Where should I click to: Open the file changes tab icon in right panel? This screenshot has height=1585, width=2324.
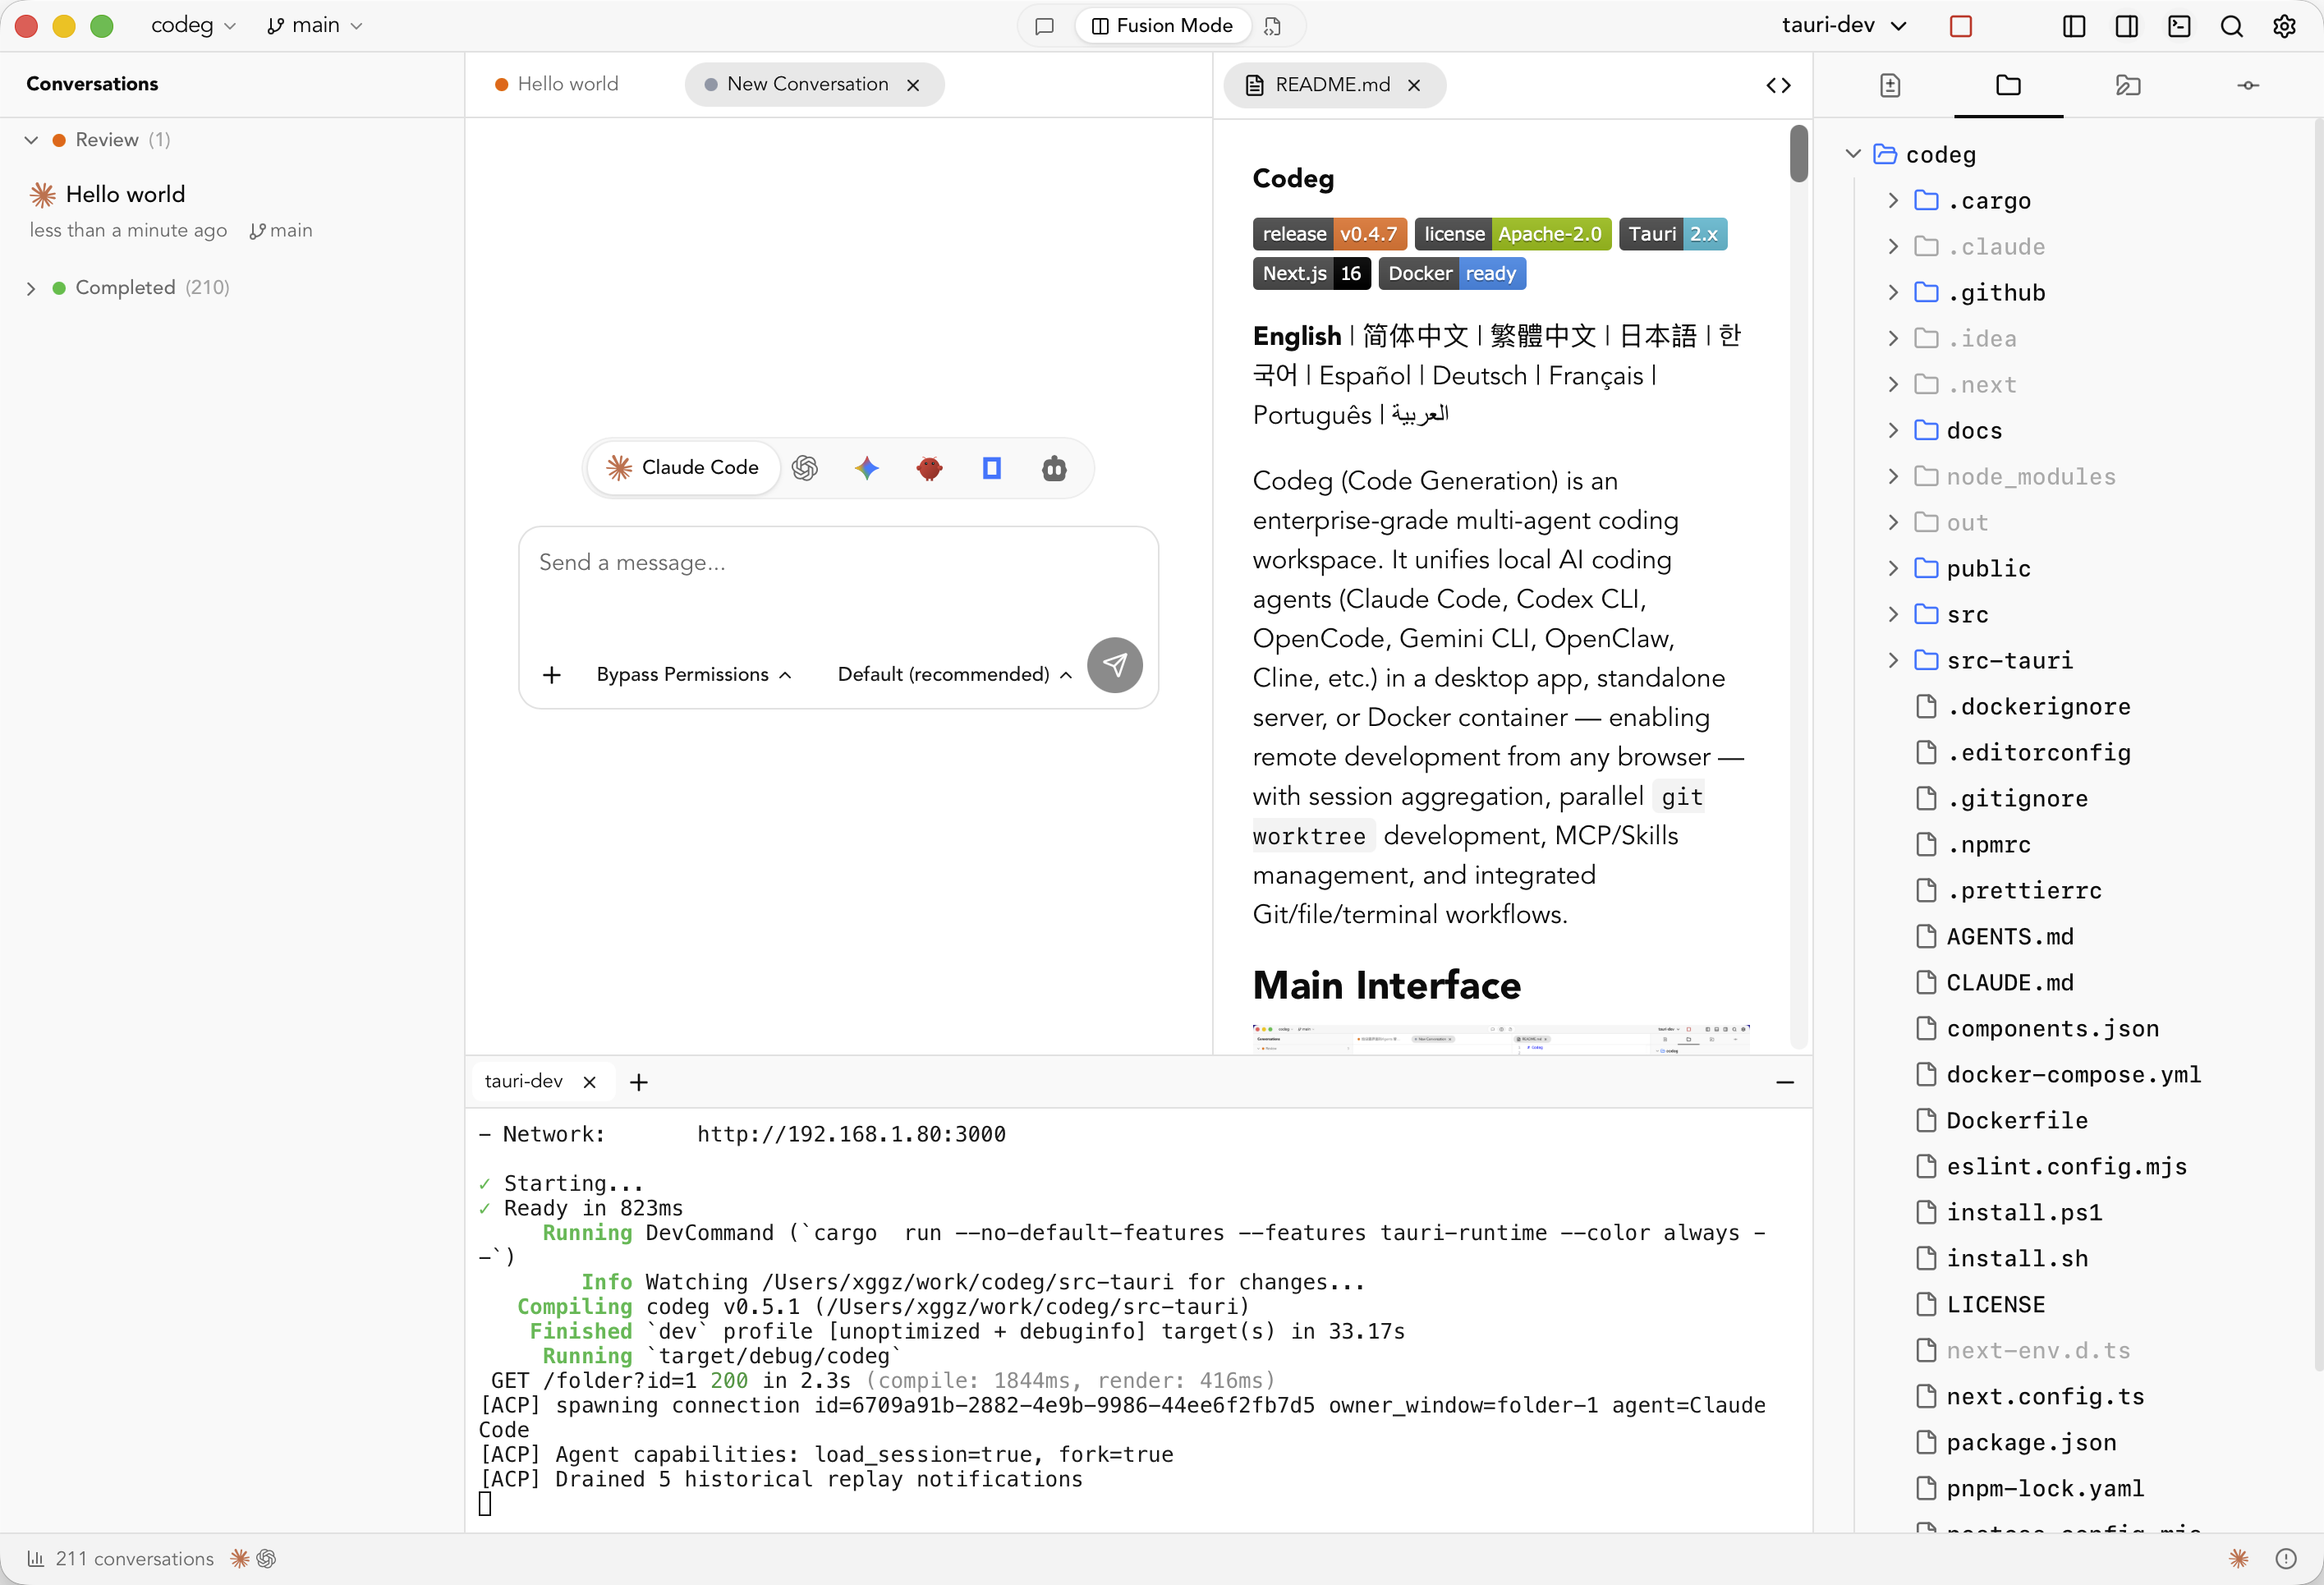click(1890, 86)
